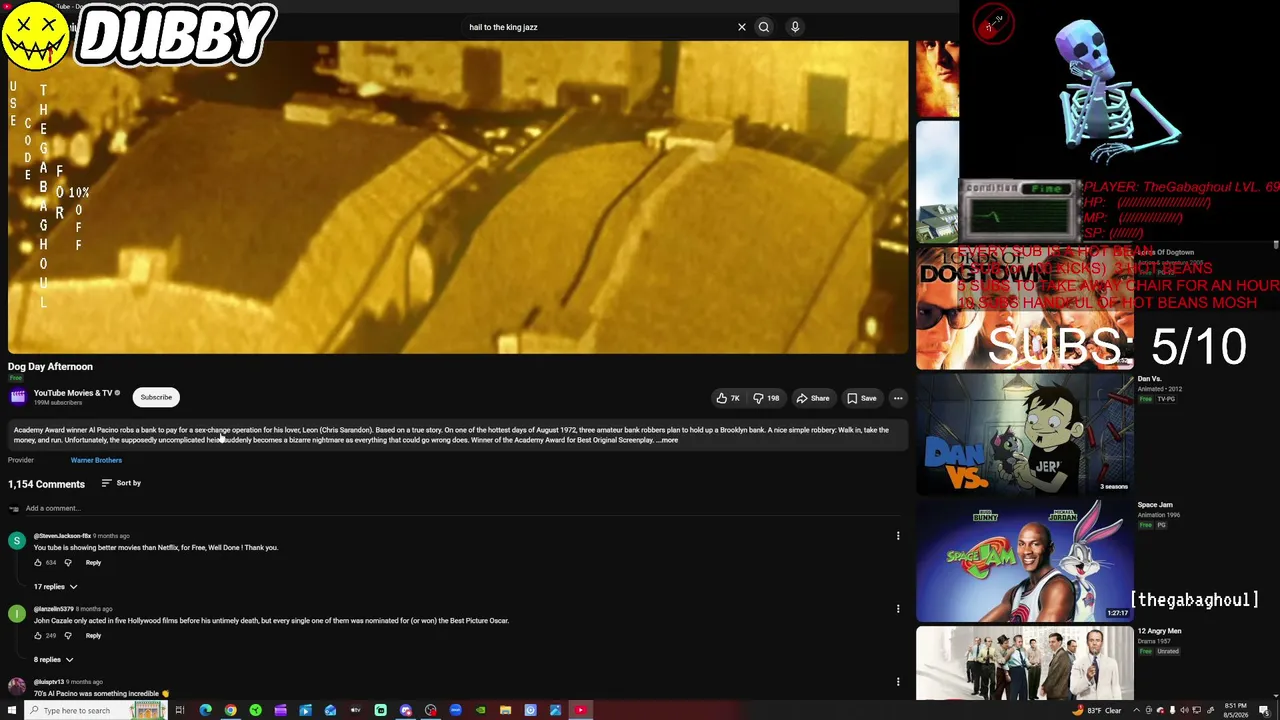Open the weather widget showing 83°F Clear

pos(1097,710)
